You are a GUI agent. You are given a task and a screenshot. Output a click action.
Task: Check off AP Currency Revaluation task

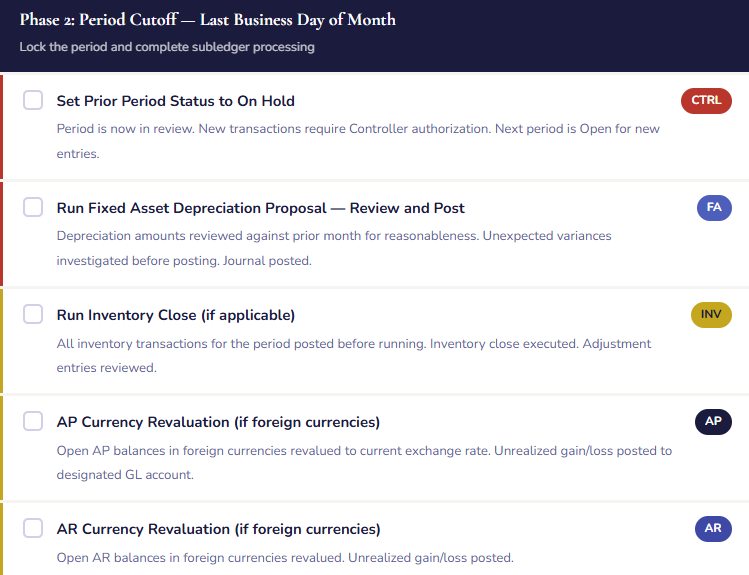coord(33,421)
